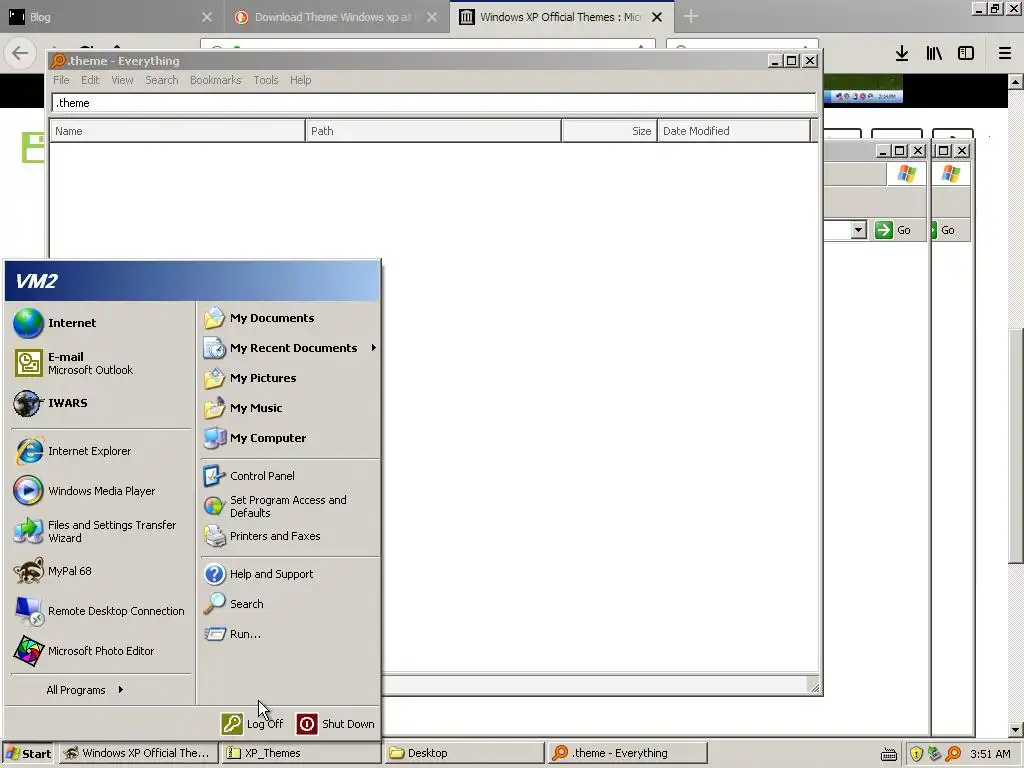1024x768 pixels.
Task: Sort results by Date Modified column
Action: tap(734, 131)
